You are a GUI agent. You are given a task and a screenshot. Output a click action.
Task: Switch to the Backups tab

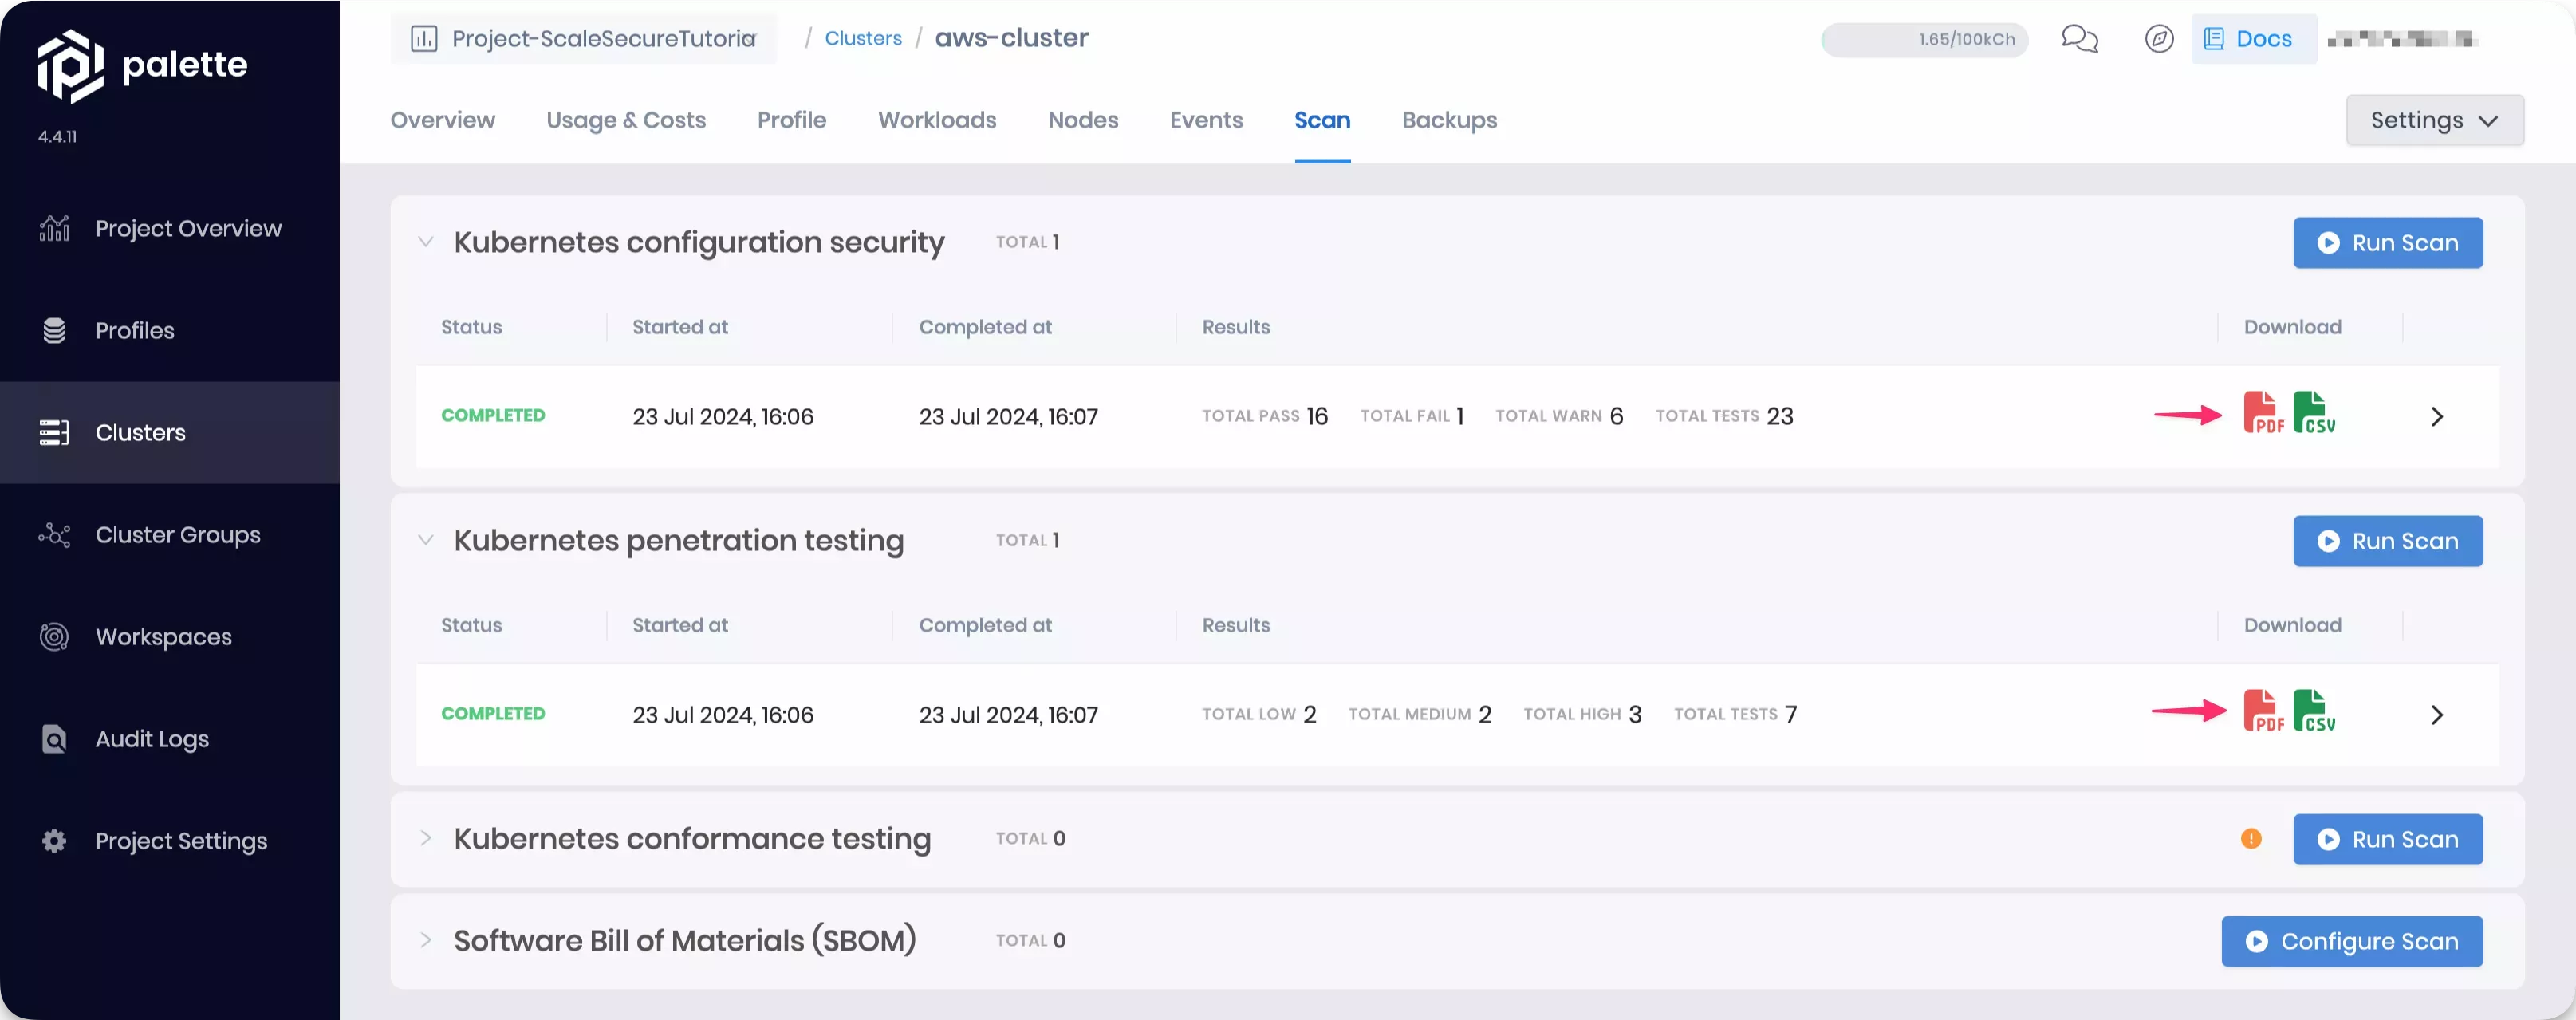pyautogui.click(x=1449, y=120)
